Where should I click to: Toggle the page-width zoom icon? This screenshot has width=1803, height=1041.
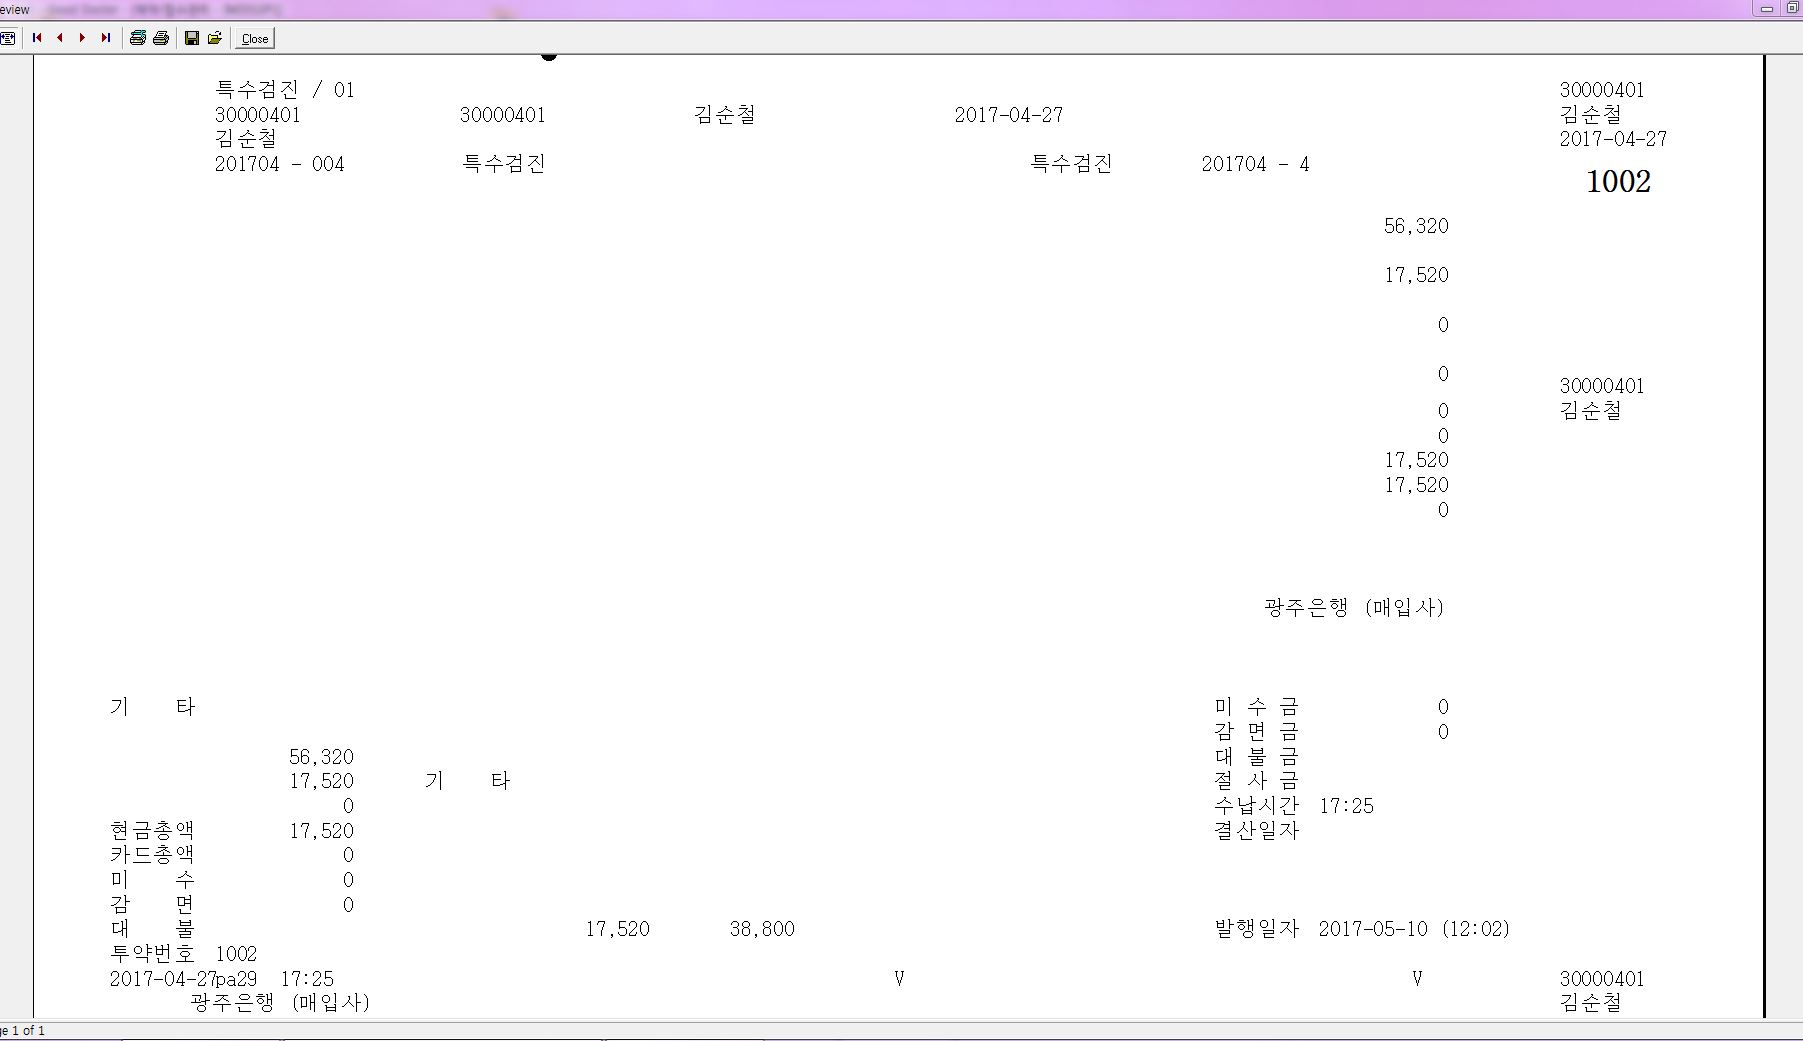(x=8, y=38)
